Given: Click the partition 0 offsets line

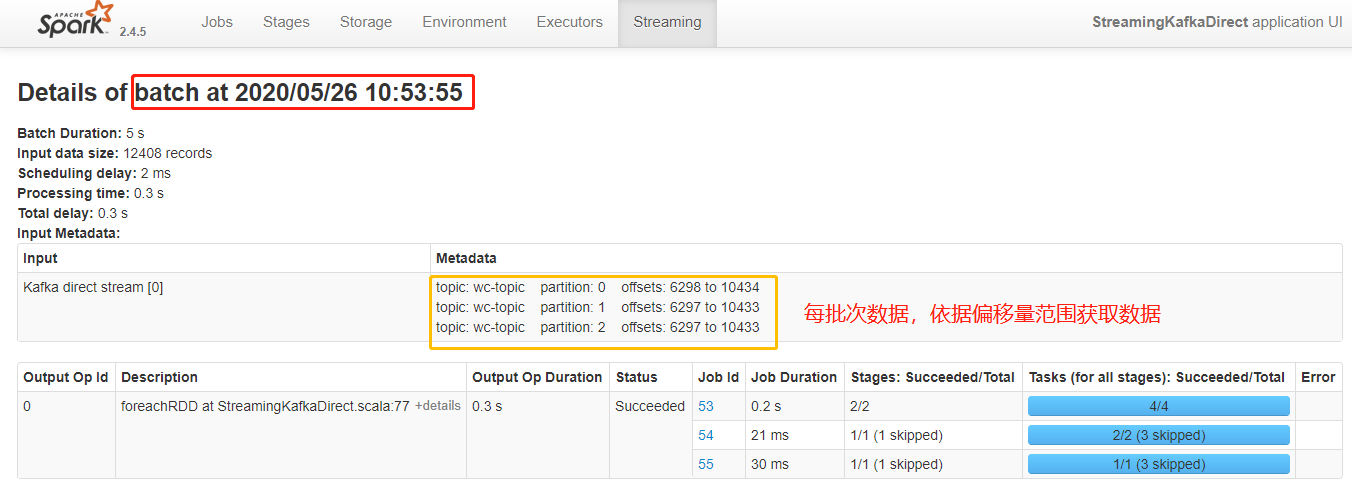Looking at the screenshot, I should click(598, 287).
